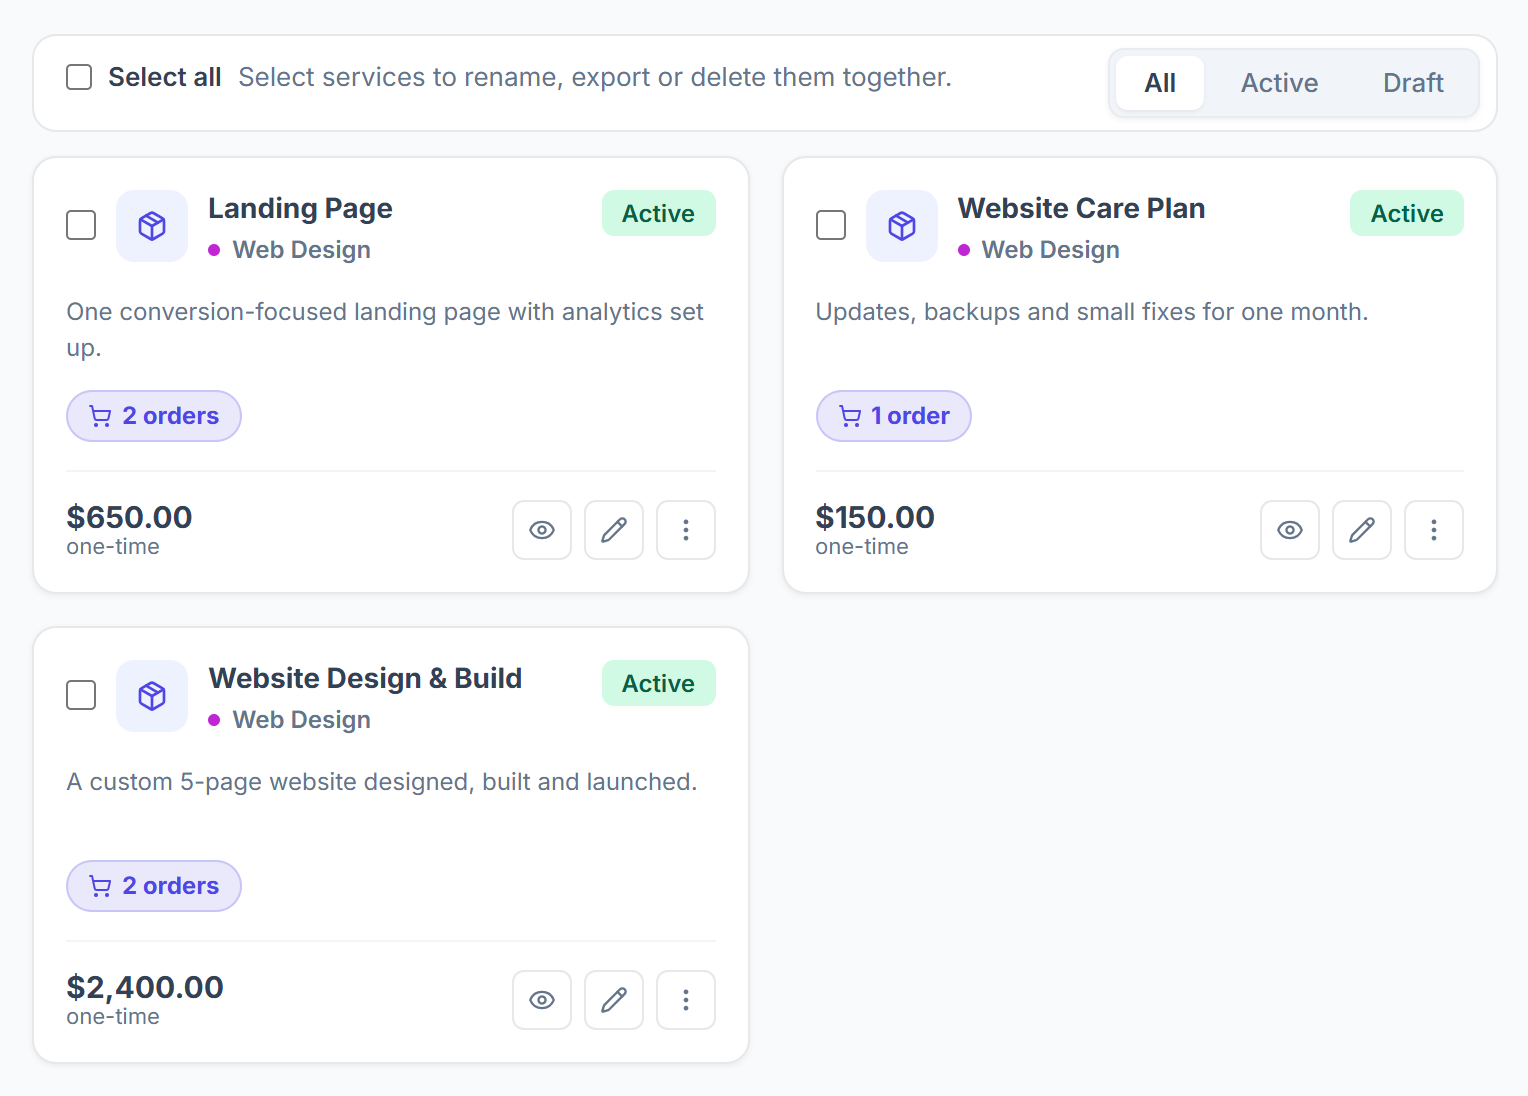Open the 1 order pill on Website Care Plan
This screenshot has height=1096, width=1528.
coord(894,416)
